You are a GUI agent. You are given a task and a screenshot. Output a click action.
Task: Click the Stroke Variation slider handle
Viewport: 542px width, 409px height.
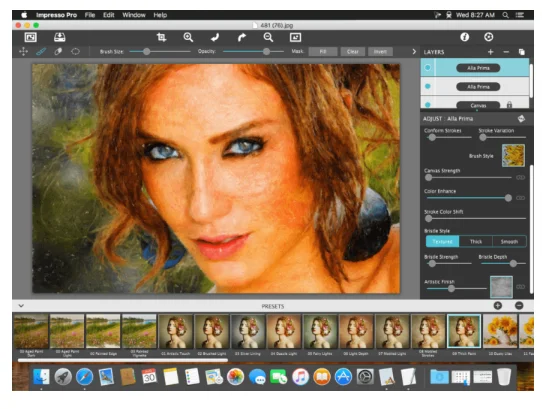pyautogui.click(x=483, y=137)
